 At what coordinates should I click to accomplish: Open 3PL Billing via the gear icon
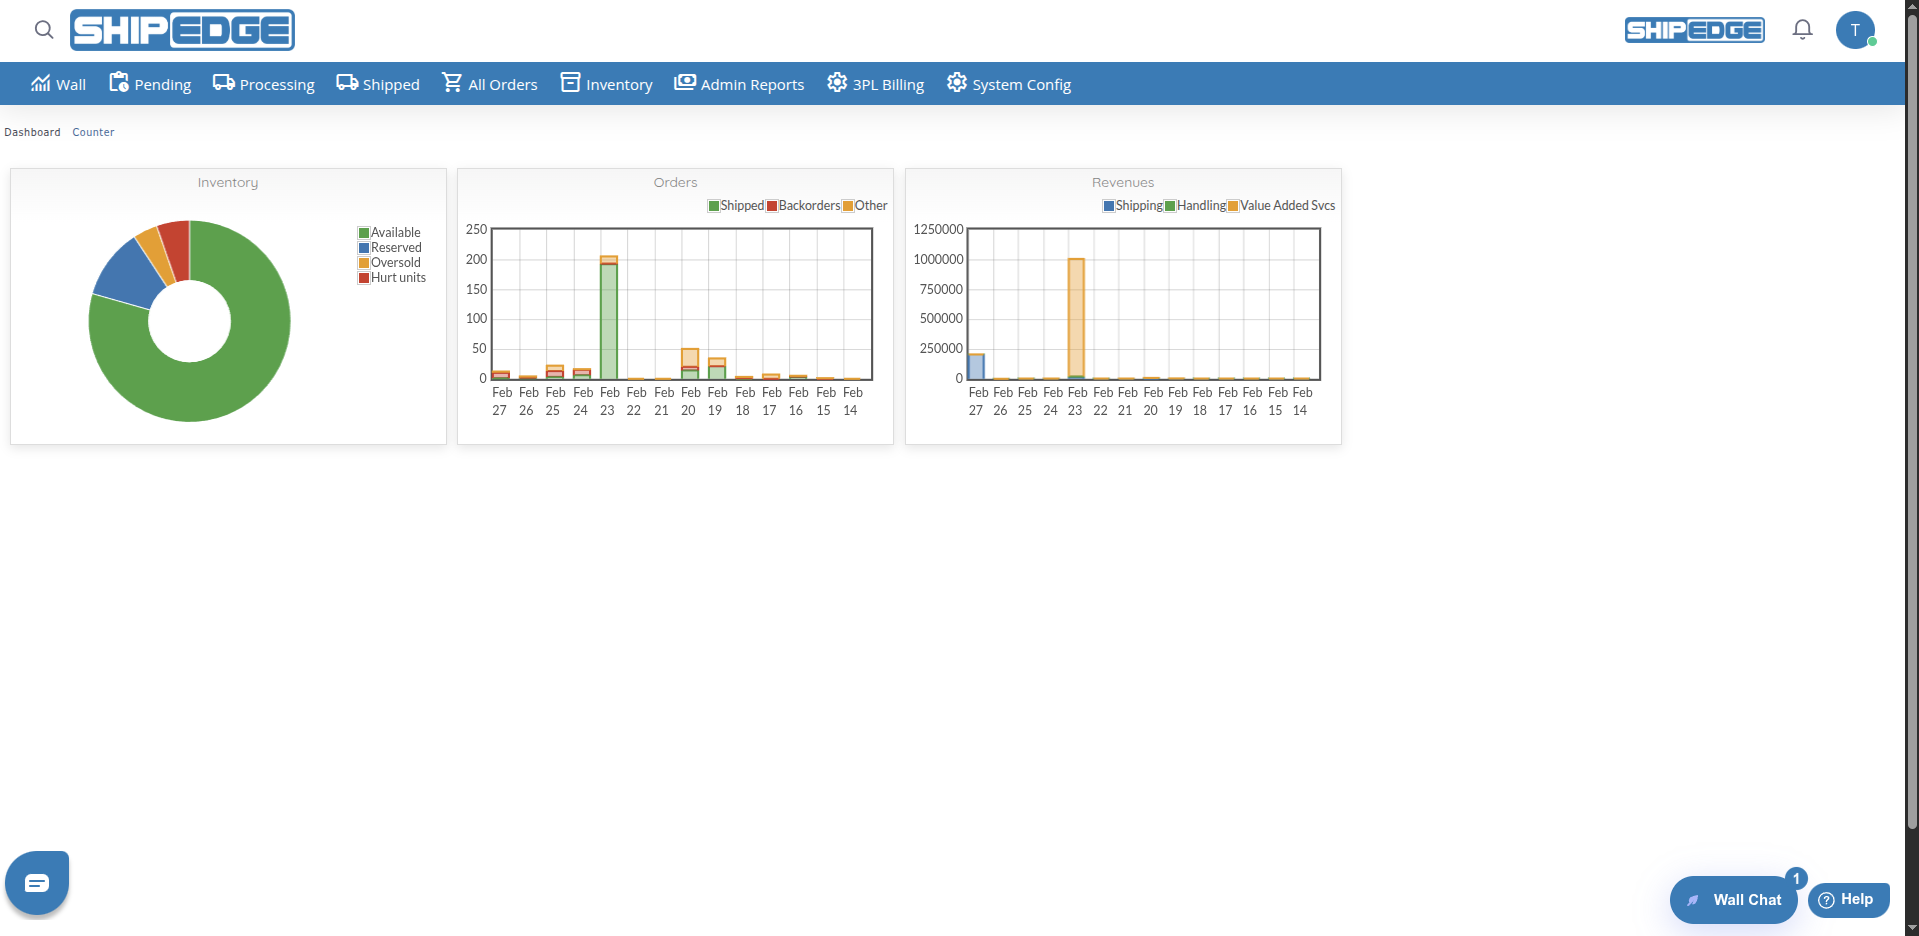836,83
